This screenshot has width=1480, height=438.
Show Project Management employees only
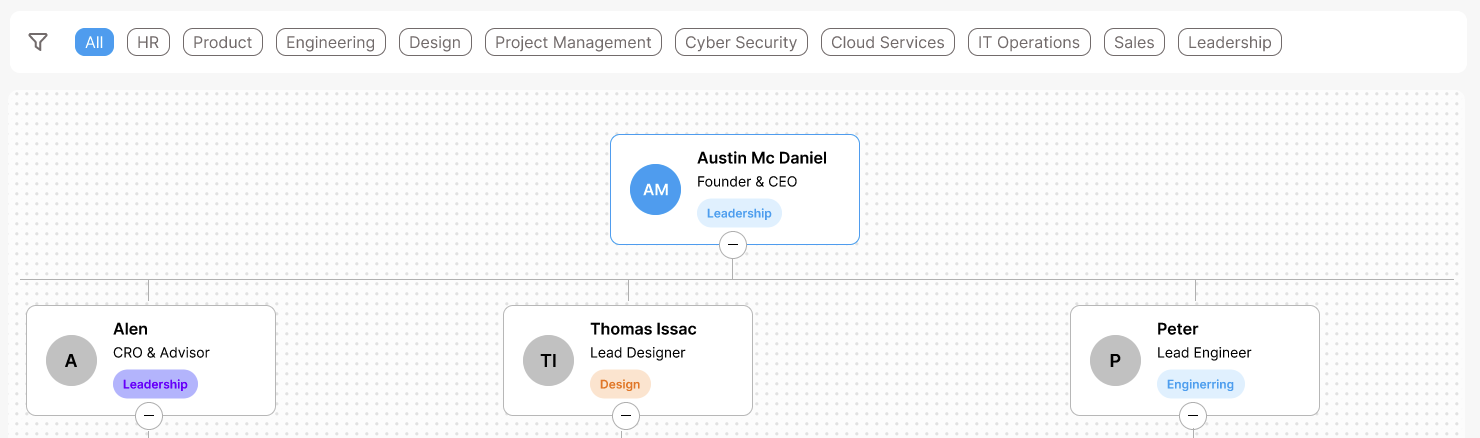[573, 42]
